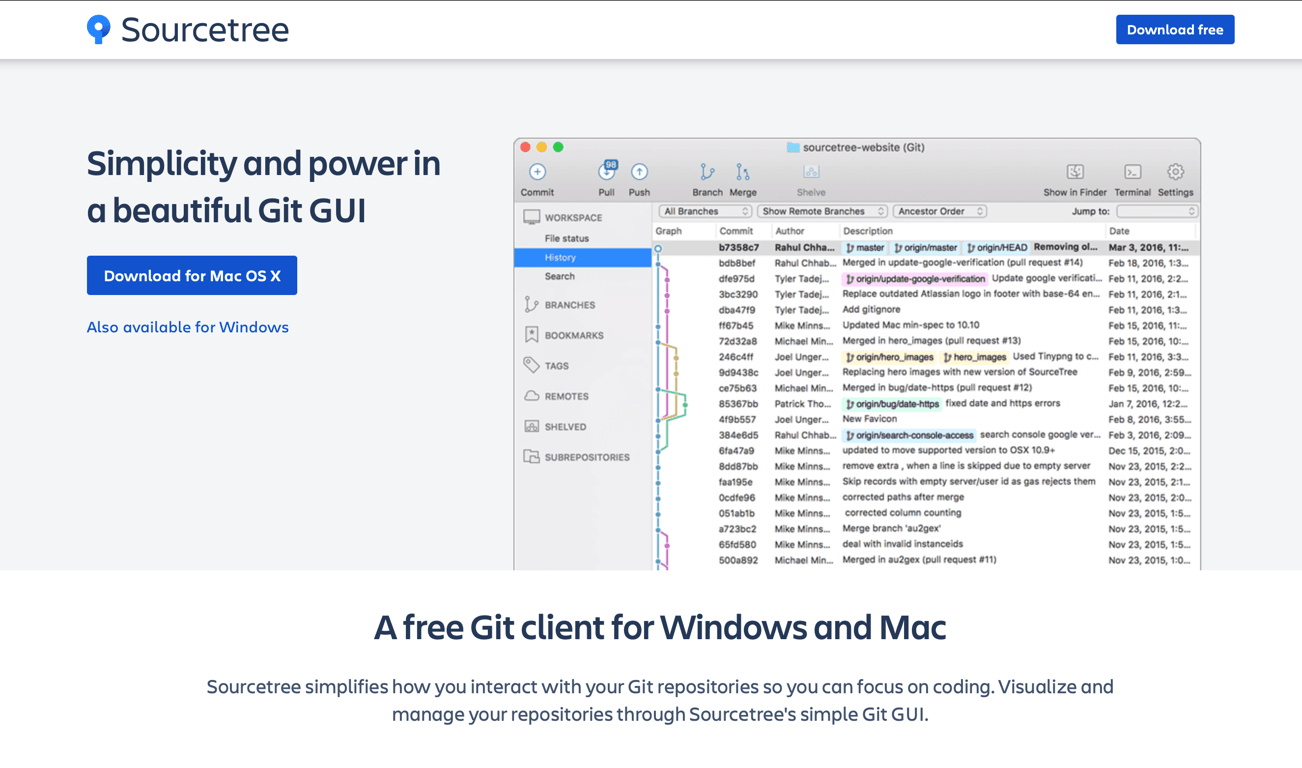Click the Pull toolbar icon
The height and width of the screenshot is (768, 1302).
607,171
